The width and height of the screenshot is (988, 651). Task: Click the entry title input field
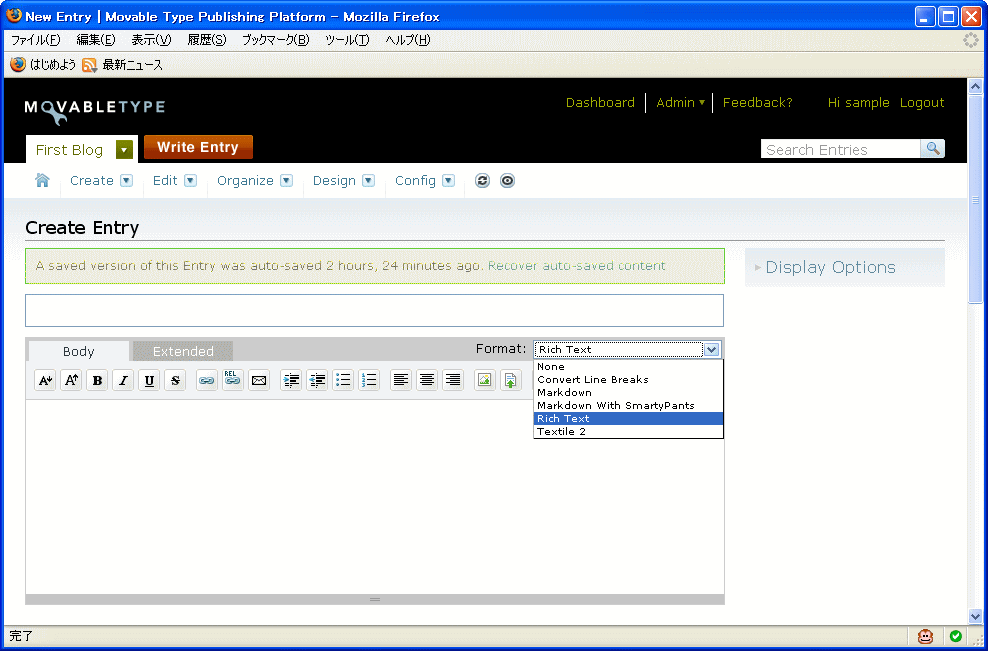coord(374,310)
